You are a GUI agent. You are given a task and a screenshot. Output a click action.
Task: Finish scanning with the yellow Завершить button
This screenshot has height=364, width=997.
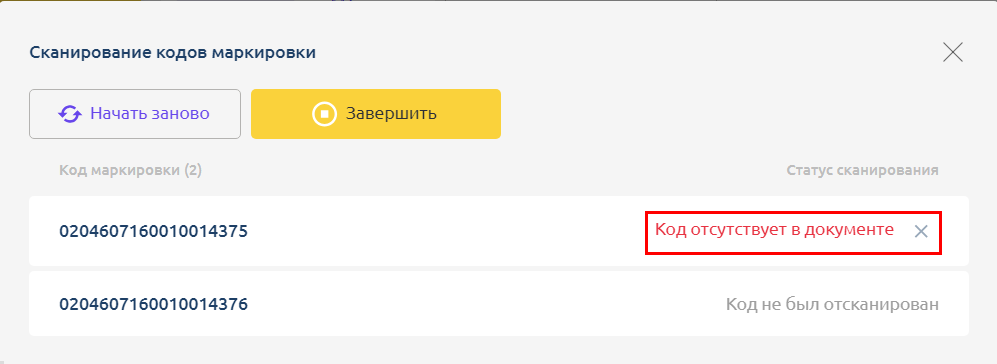click(x=376, y=114)
